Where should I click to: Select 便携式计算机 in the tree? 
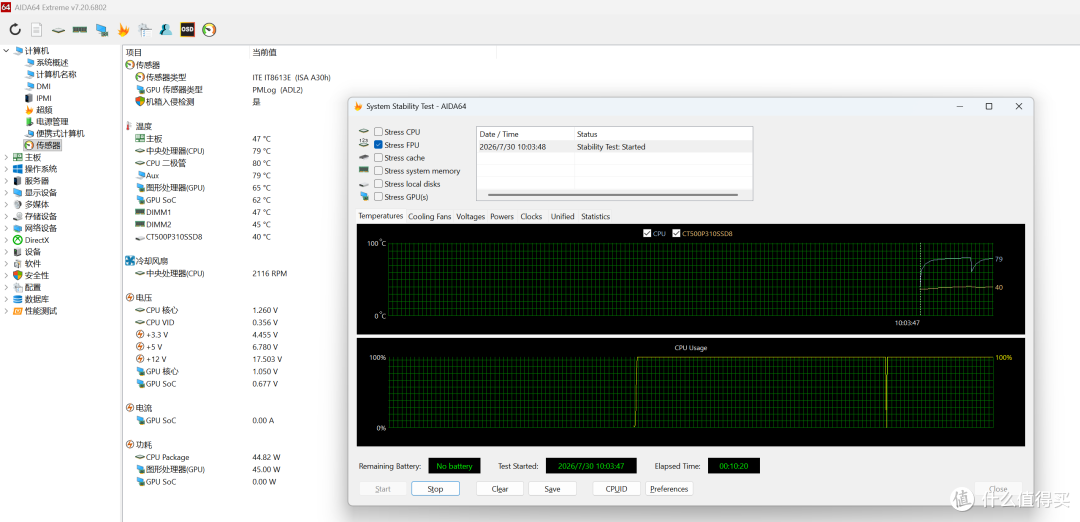[60, 133]
